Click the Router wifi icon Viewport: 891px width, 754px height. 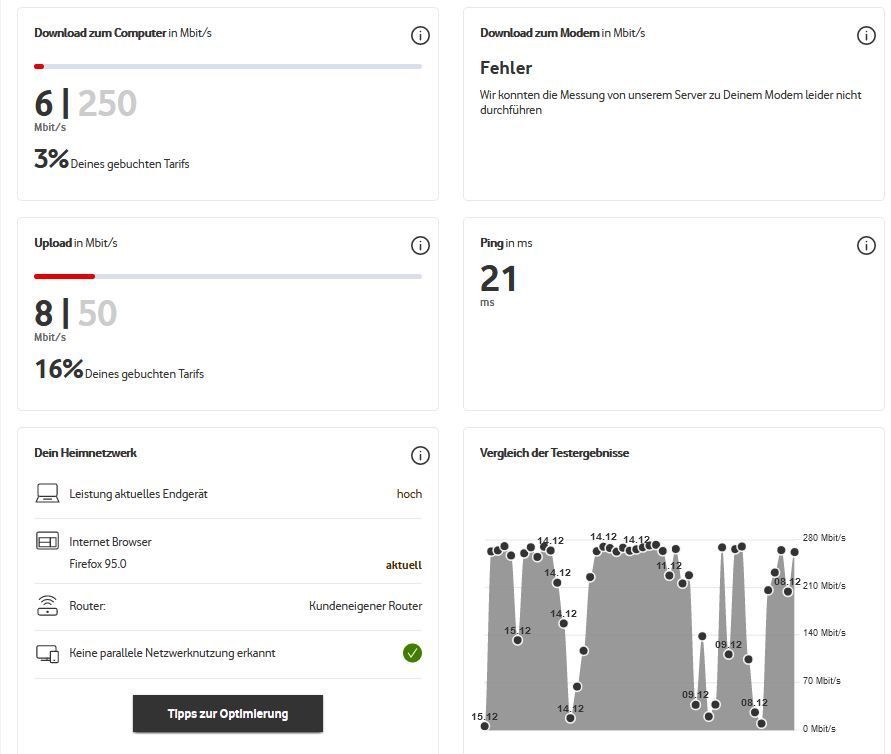click(x=47, y=606)
